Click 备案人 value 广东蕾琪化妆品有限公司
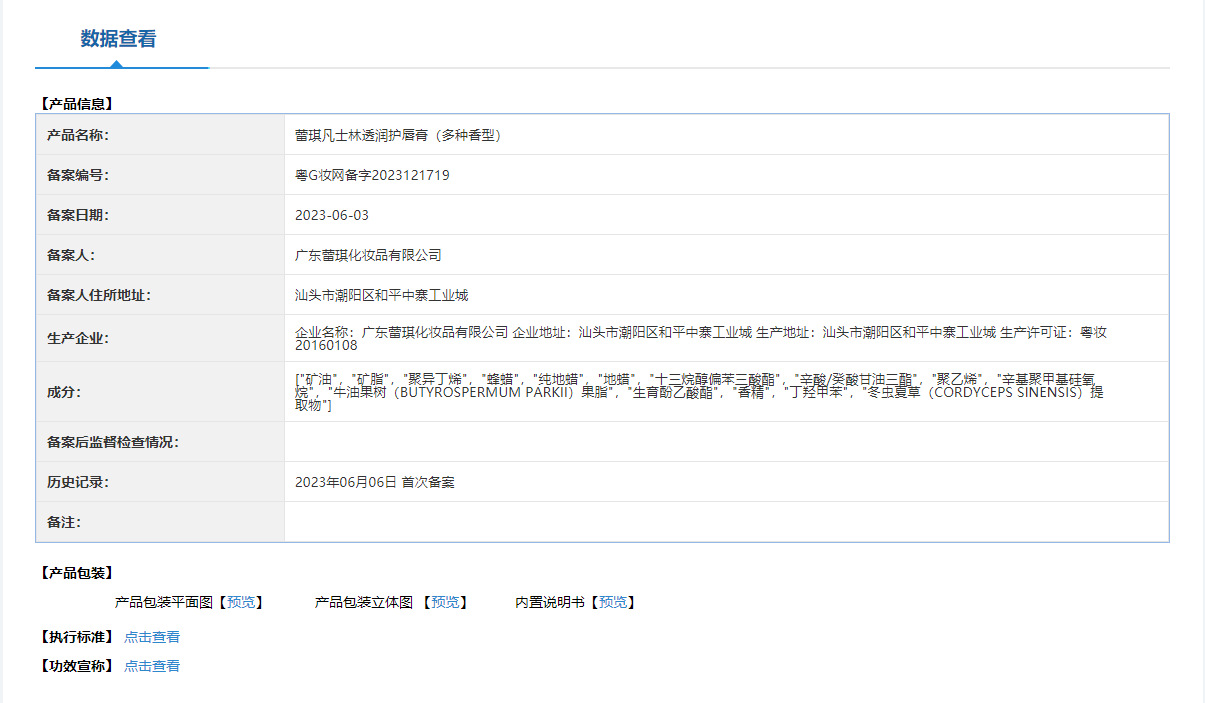This screenshot has height=703, width=1205. (368, 255)
